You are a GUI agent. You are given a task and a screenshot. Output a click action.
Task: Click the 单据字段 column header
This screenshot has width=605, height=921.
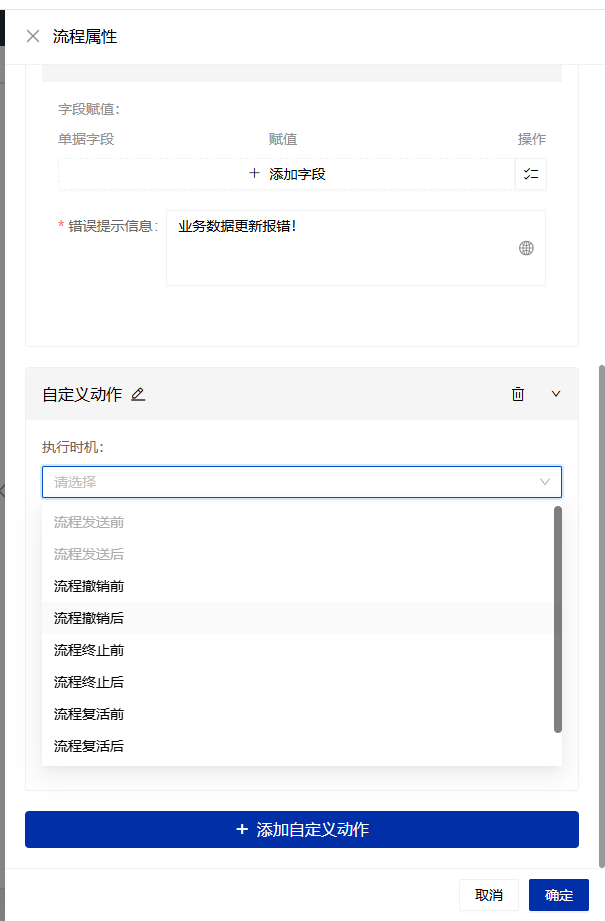86,139
